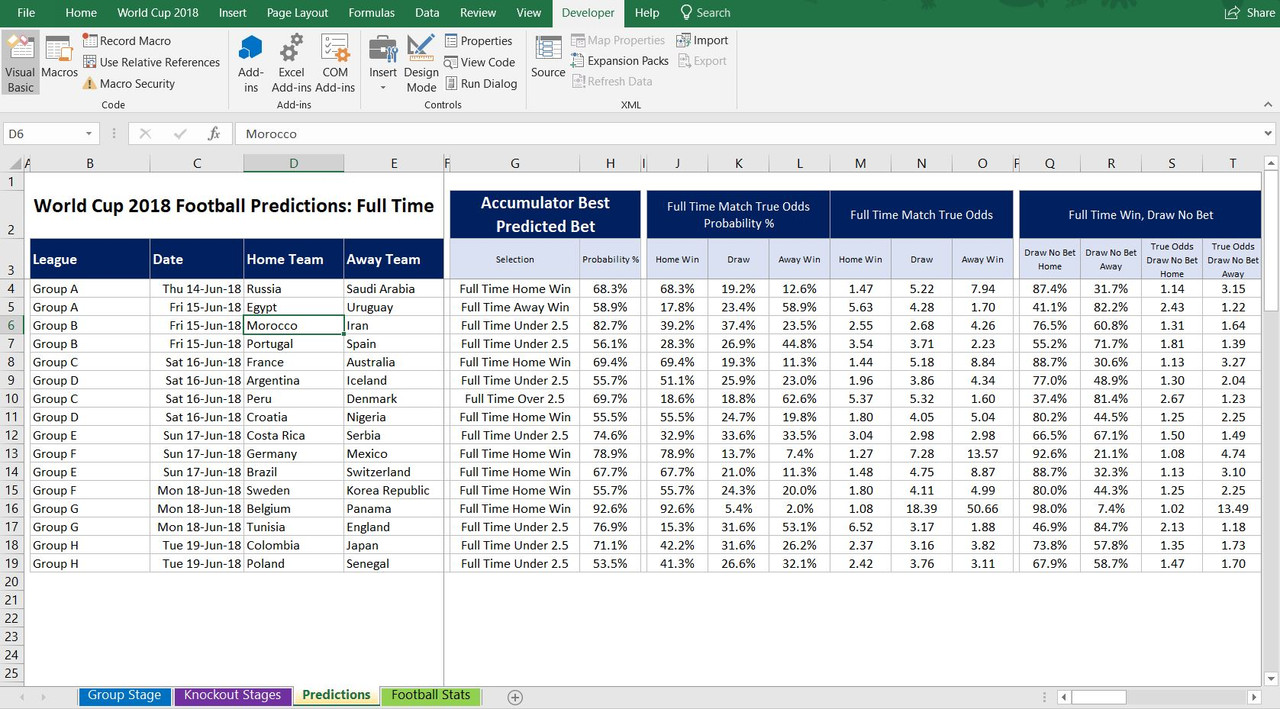Select column D header
The image size is (1280, 709).
[x=293, y=164]
